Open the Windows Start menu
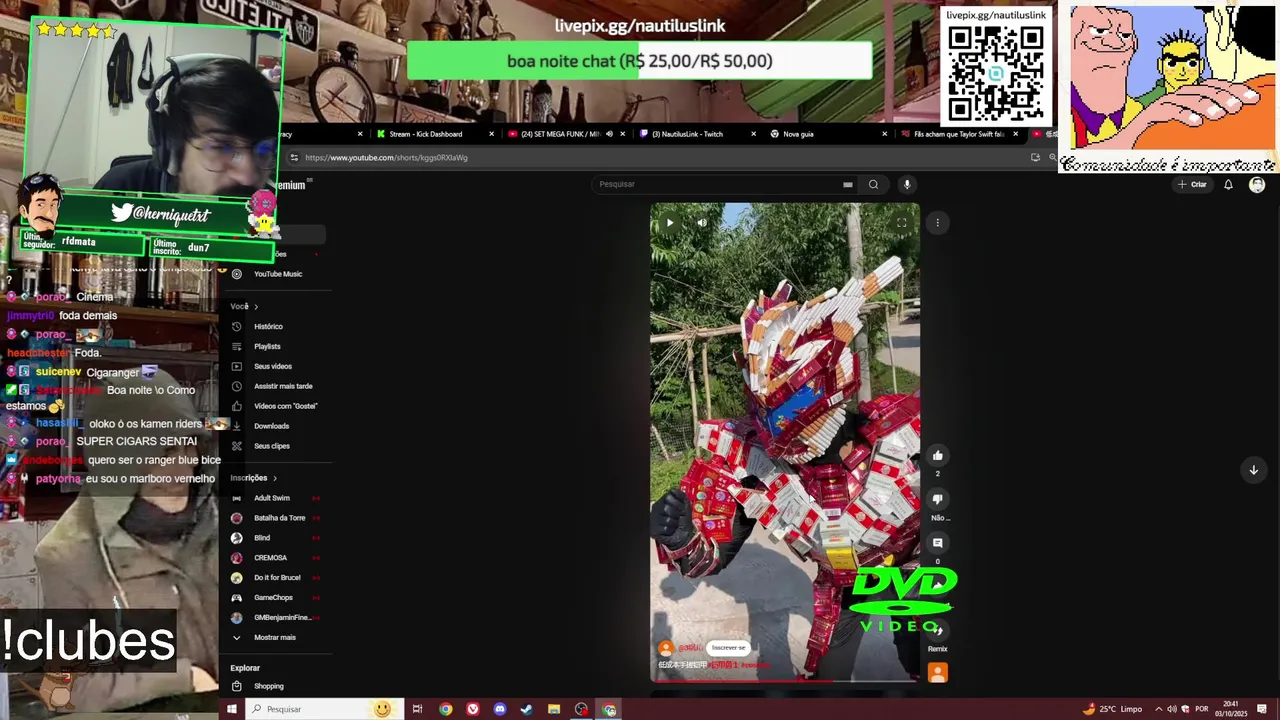Image resolution: width=1280 pixels, height=720 pixels. [231, 709]
